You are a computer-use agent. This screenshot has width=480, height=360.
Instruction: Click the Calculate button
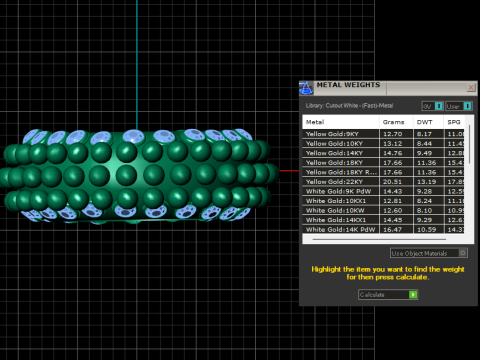coord(388,295)
